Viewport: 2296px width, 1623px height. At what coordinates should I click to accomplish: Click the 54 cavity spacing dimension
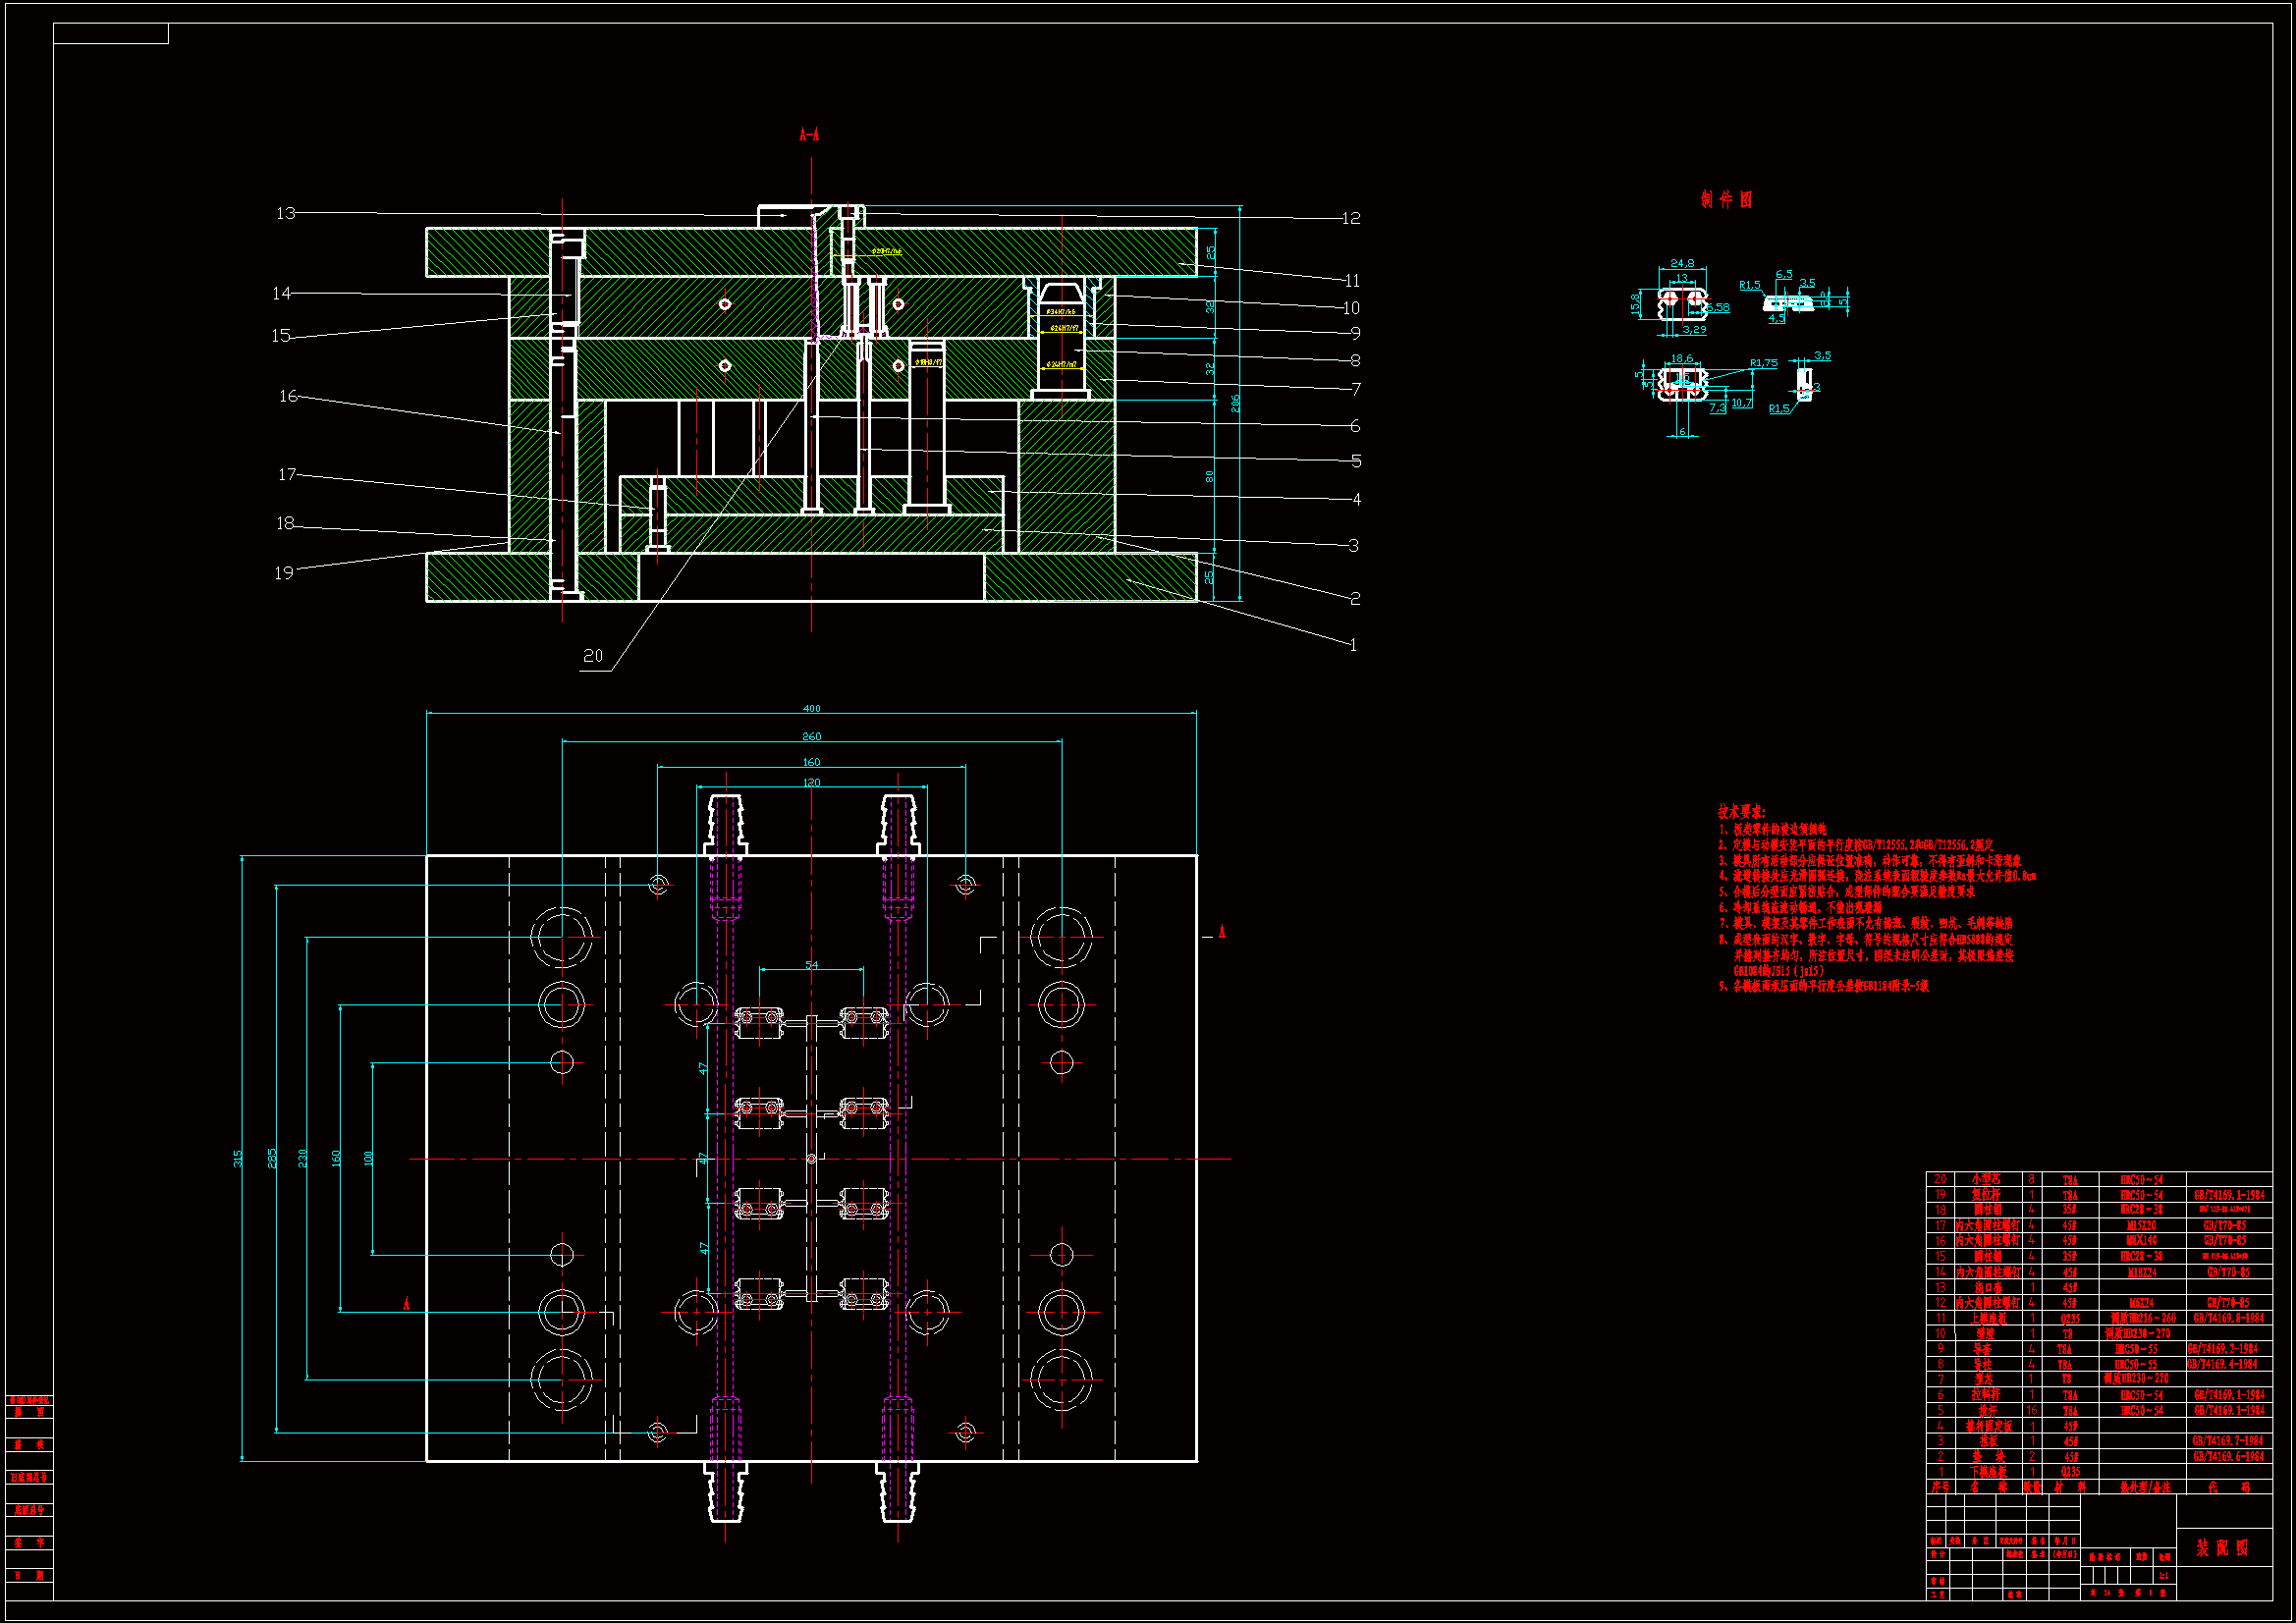tap(811, 965)
